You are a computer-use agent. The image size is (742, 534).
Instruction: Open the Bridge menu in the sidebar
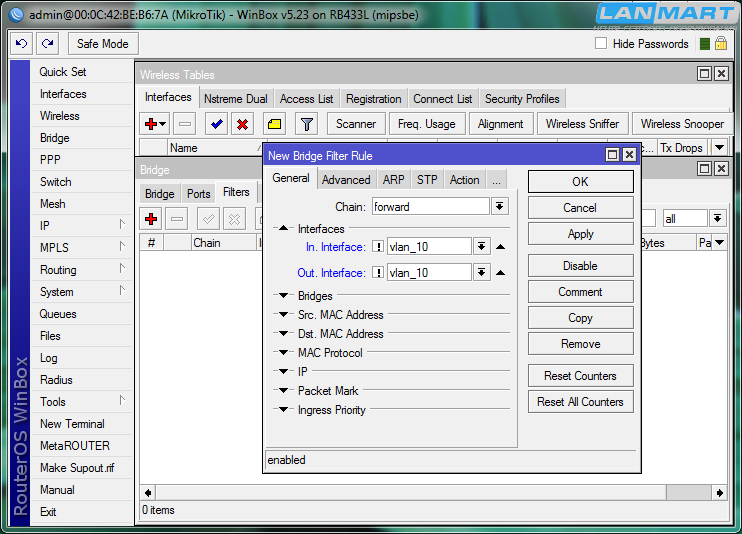coord(81,138)
